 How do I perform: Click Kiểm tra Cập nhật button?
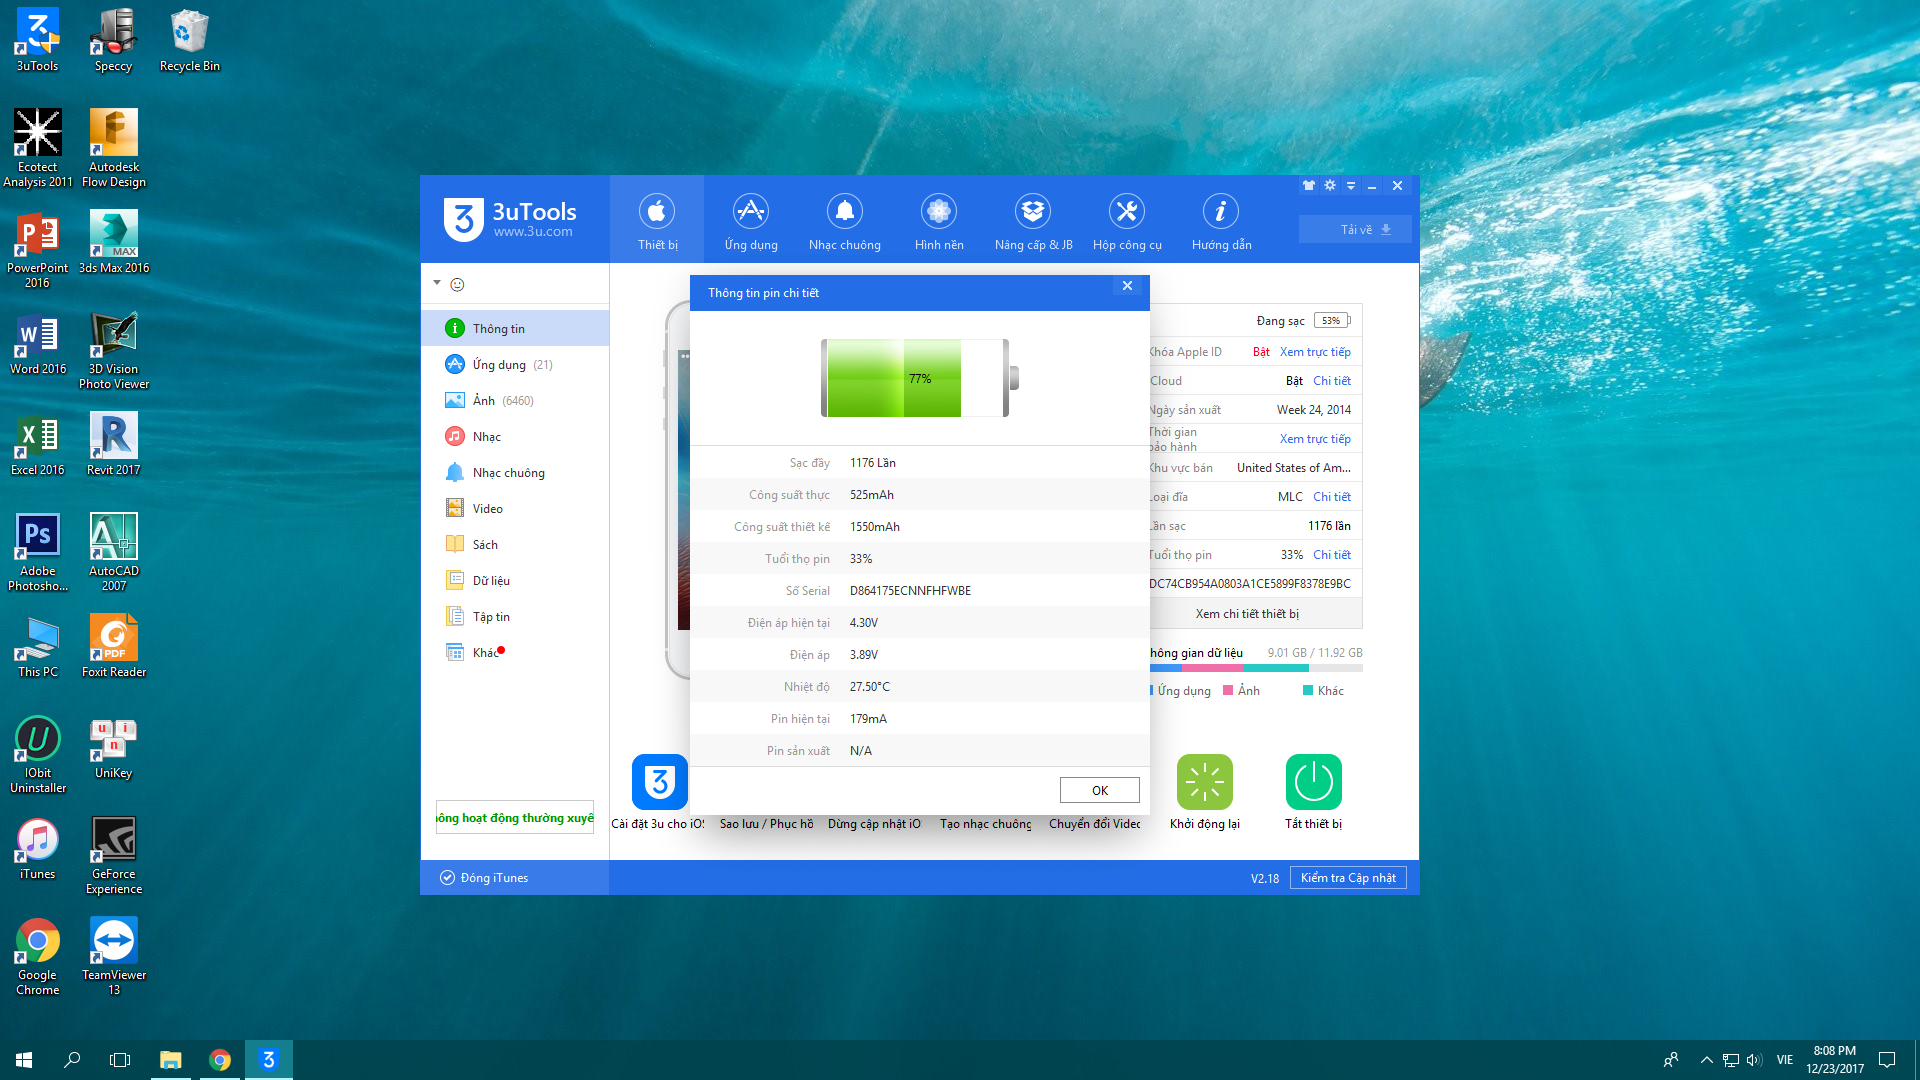1347,878
